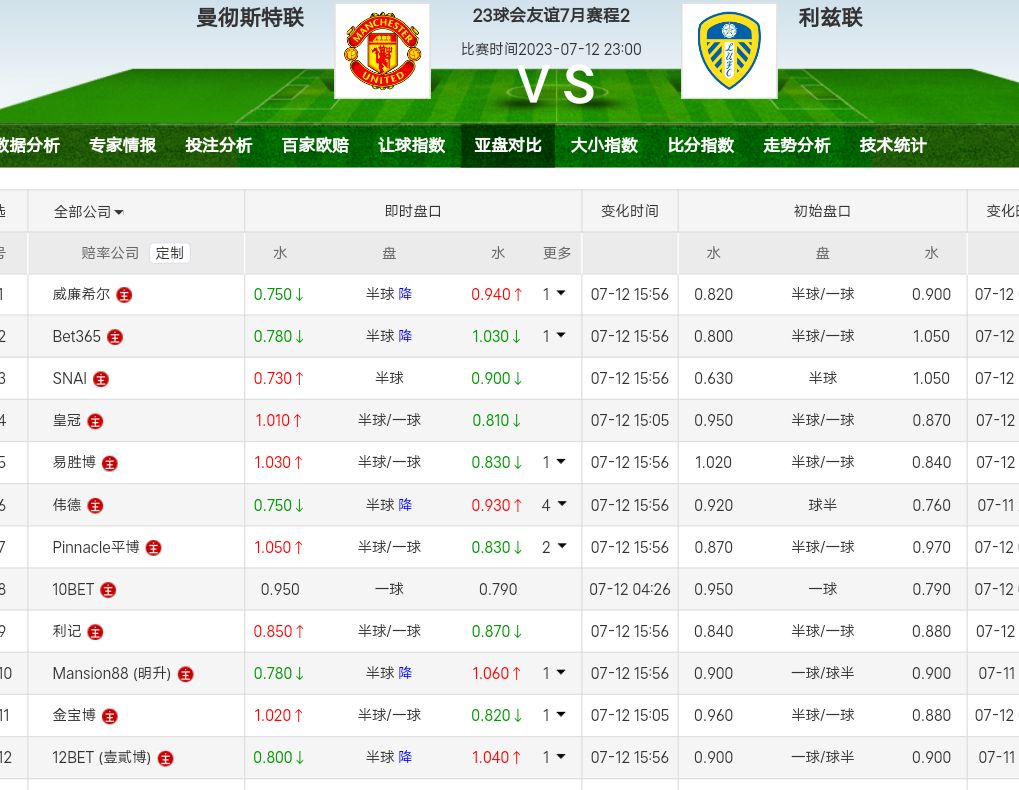Open the 全部公司 company filter dropdown
The image size is (1019, 790).
click(89, 212)
